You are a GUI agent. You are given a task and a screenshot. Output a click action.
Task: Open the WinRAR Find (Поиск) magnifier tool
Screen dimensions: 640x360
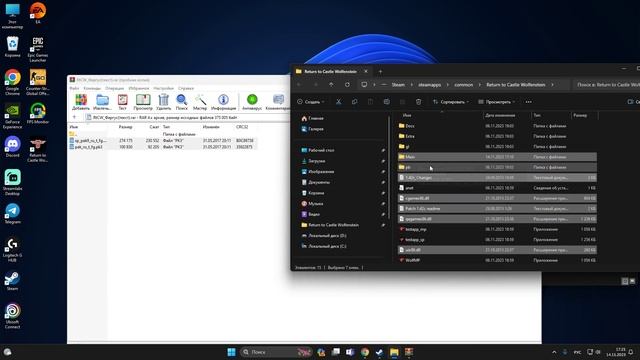(x=182, y=102)
